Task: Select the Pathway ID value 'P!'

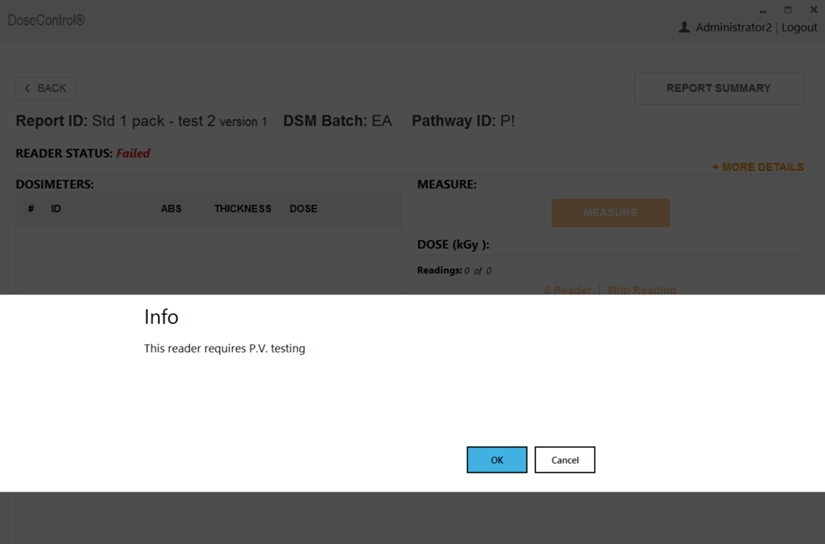Action: [507, 121]
